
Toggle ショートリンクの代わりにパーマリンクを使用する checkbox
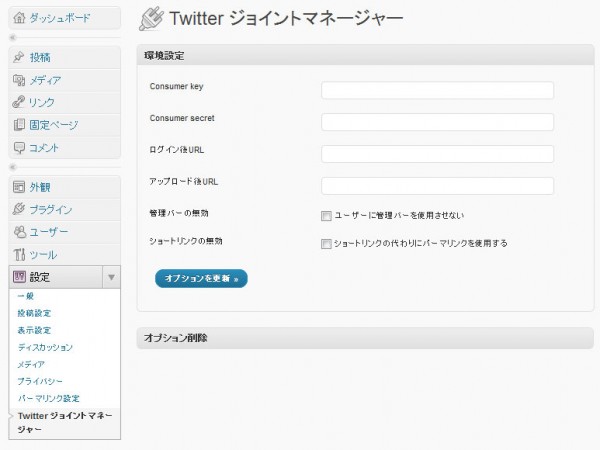click(326, 244)
